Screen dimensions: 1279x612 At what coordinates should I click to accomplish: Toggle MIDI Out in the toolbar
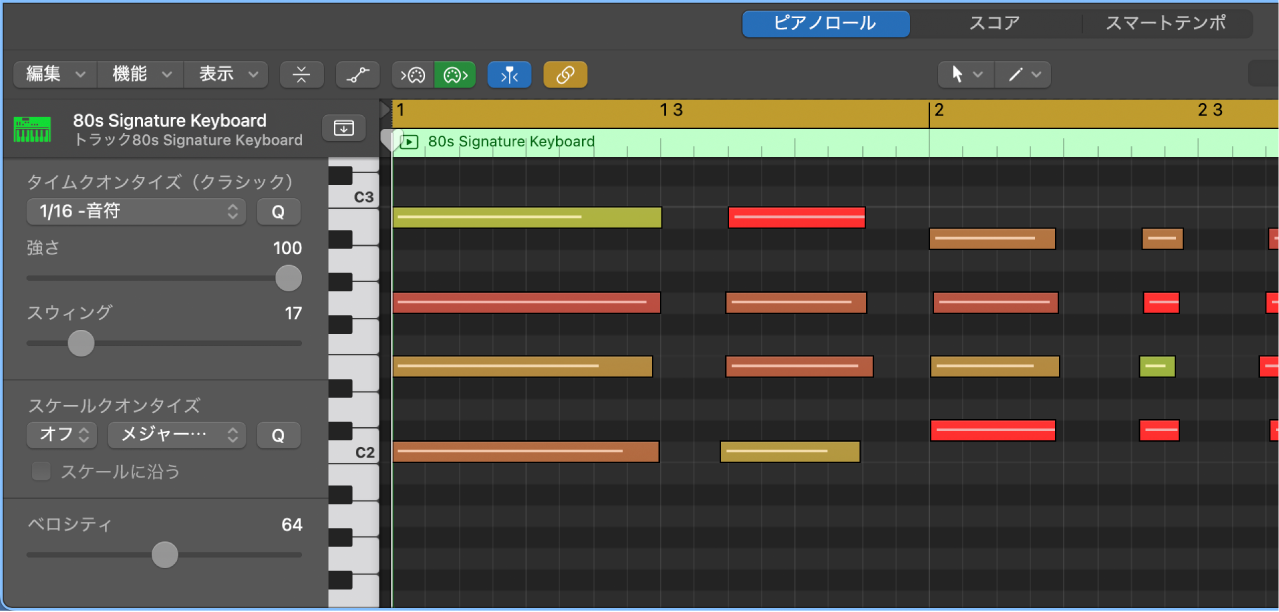click(x=455, y=74)
